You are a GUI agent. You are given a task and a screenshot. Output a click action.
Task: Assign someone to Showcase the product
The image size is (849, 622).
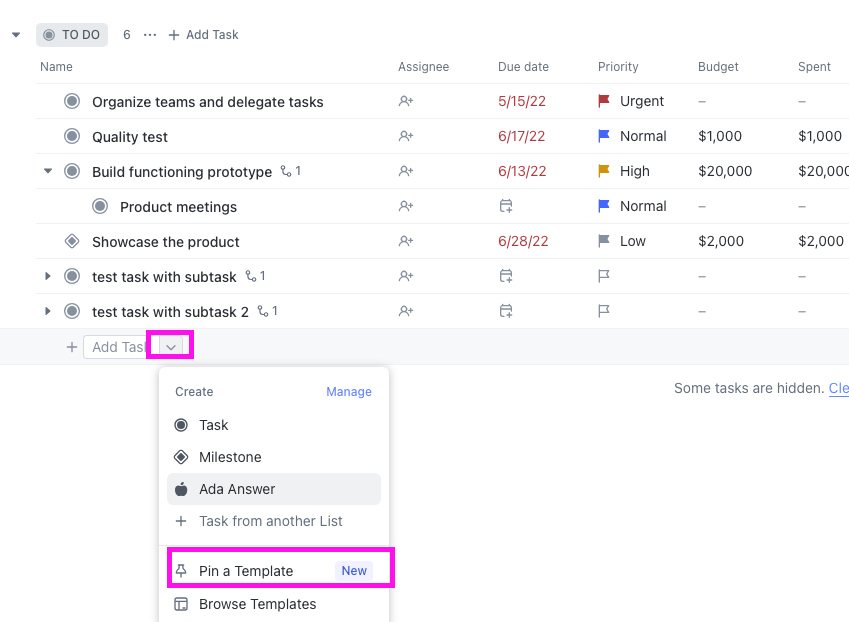pos(406,241)
